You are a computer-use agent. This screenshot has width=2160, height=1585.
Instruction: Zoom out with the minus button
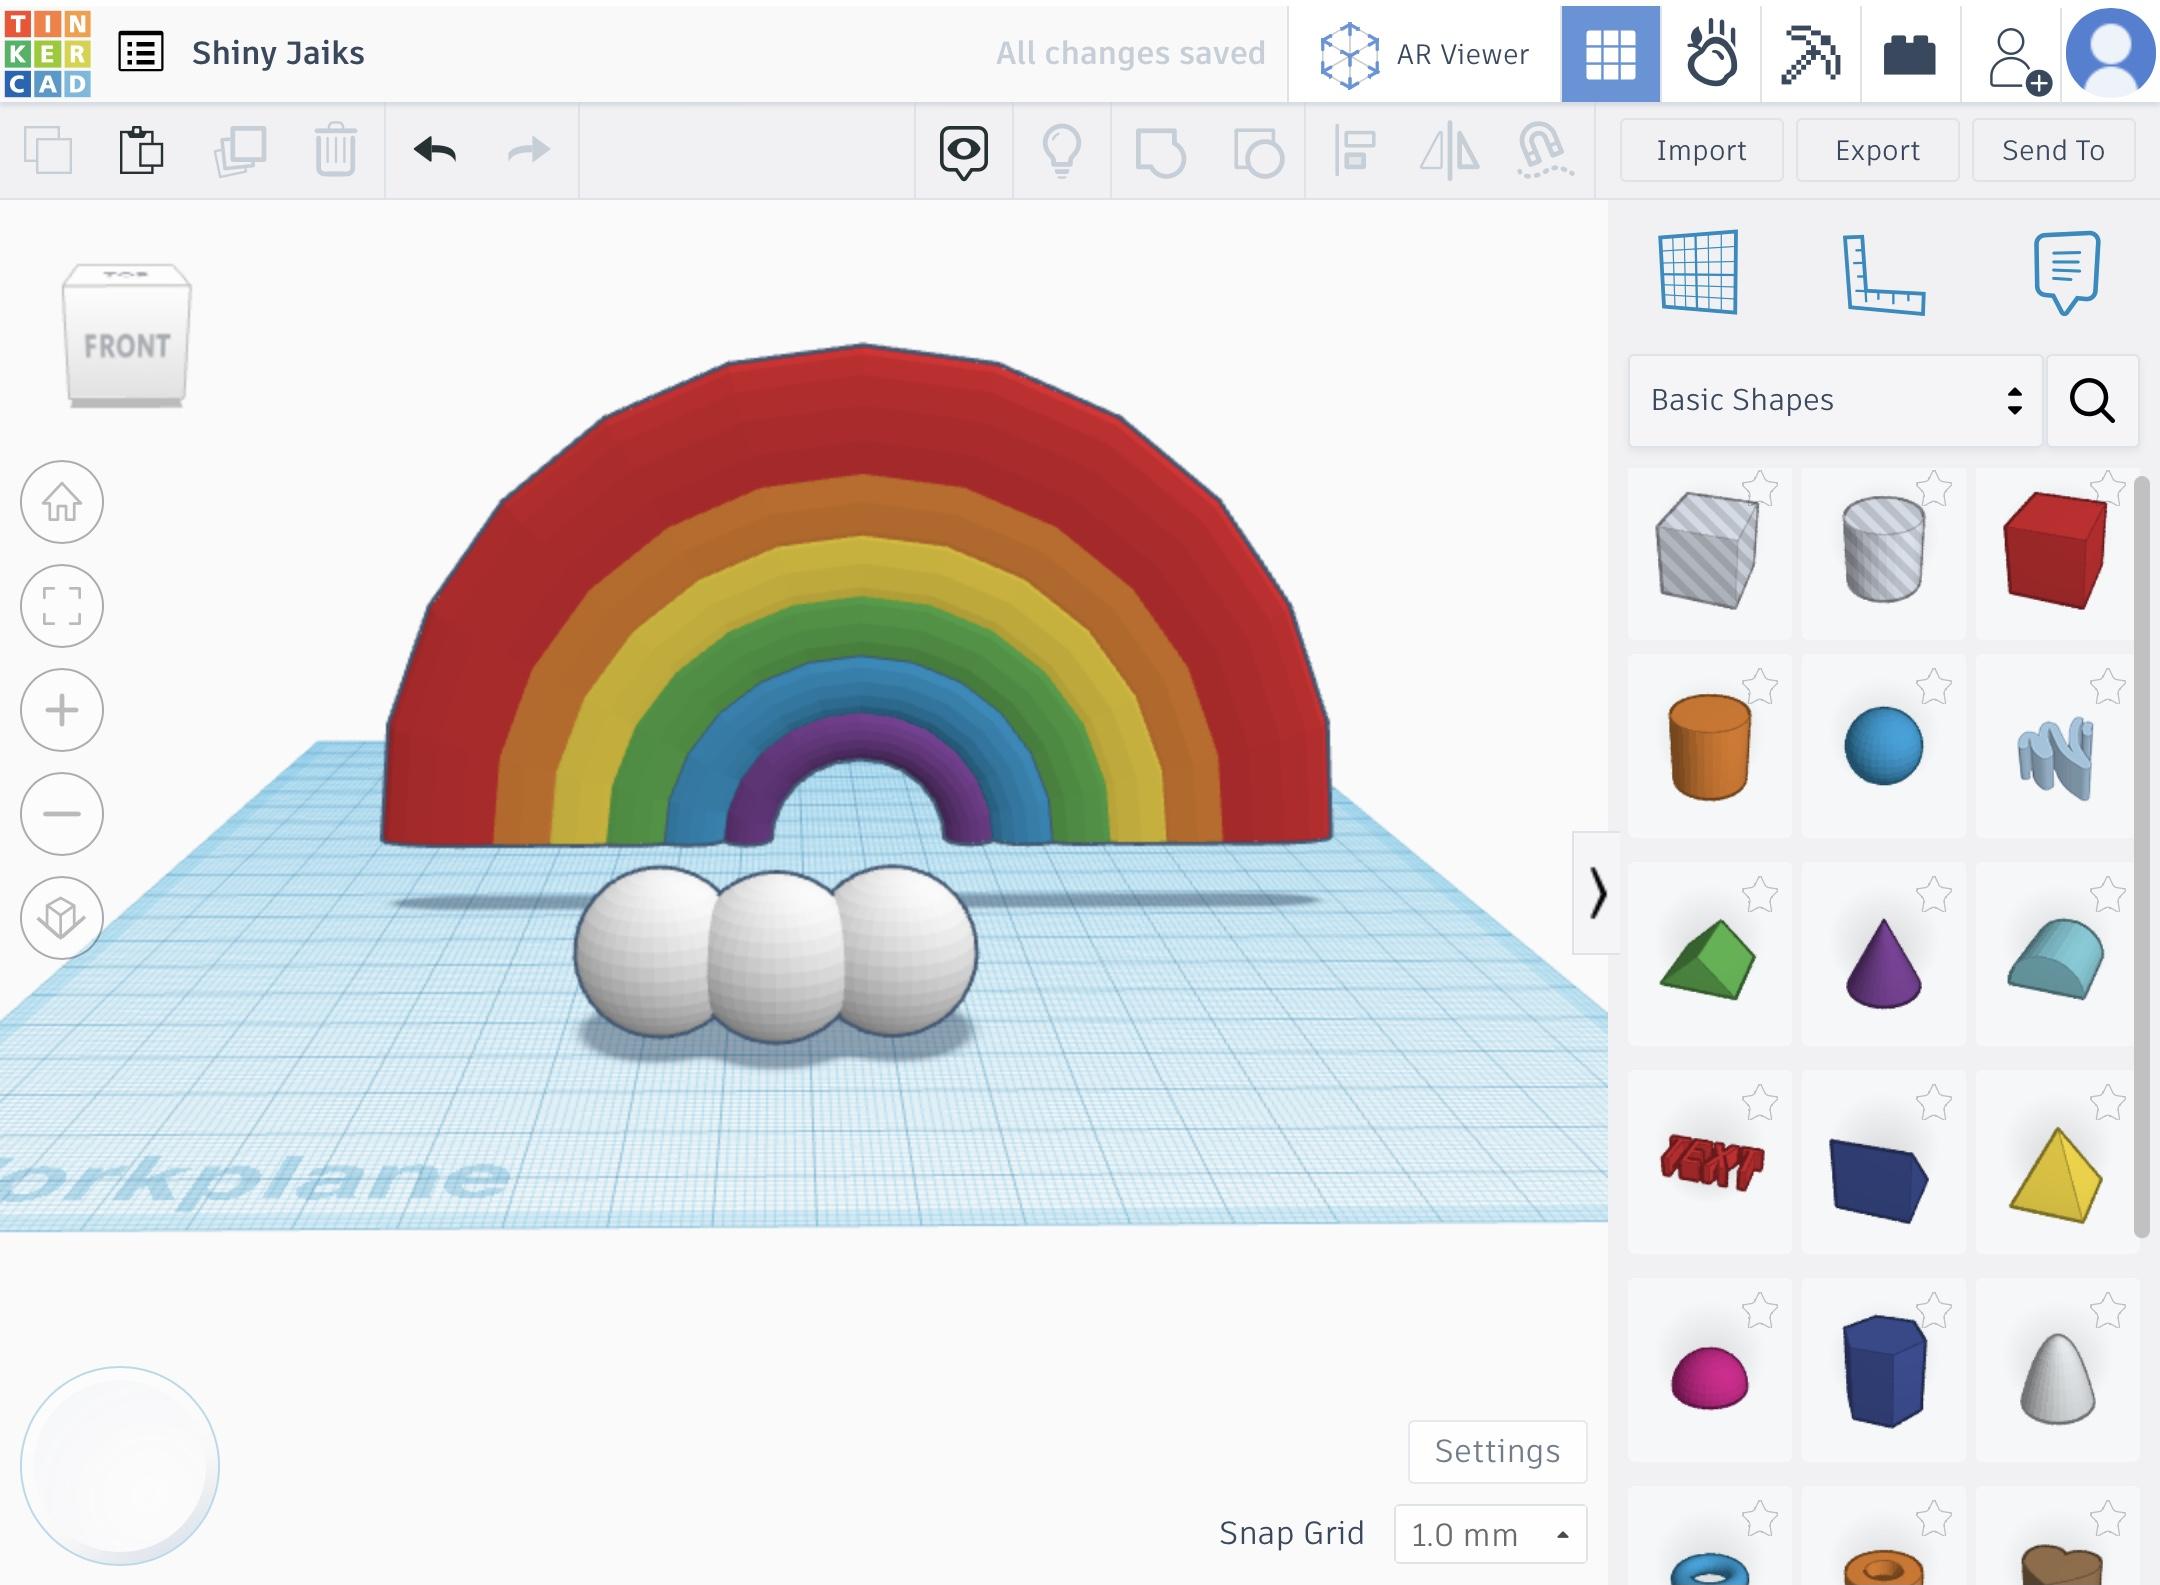tap(62, 814)
